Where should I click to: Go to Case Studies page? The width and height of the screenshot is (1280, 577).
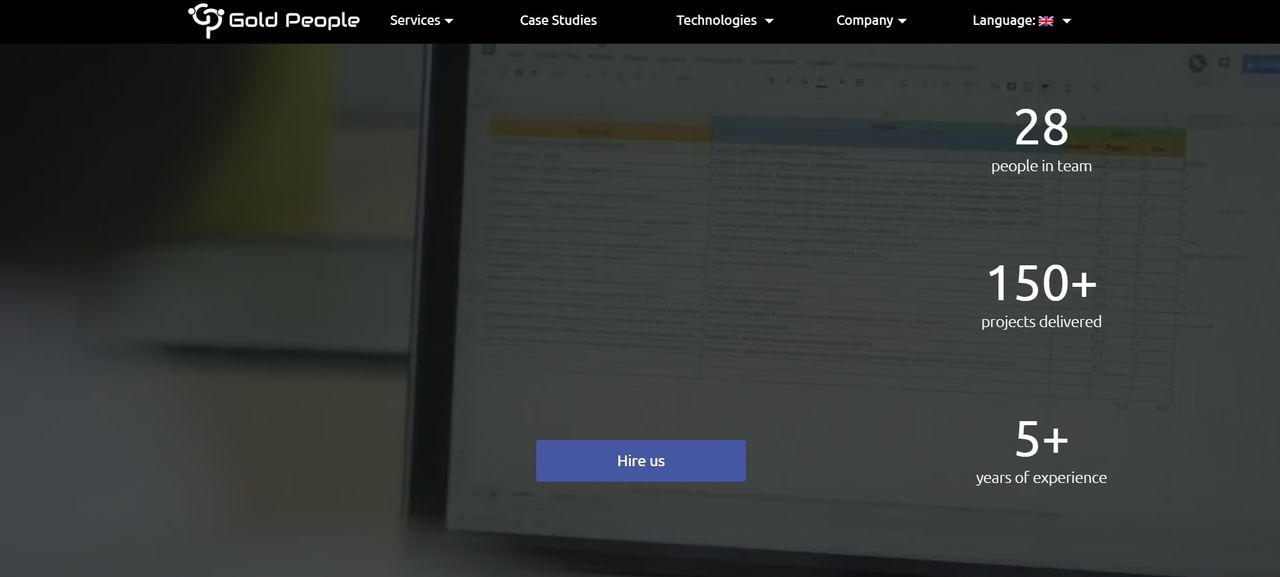(x=558, y=20)
